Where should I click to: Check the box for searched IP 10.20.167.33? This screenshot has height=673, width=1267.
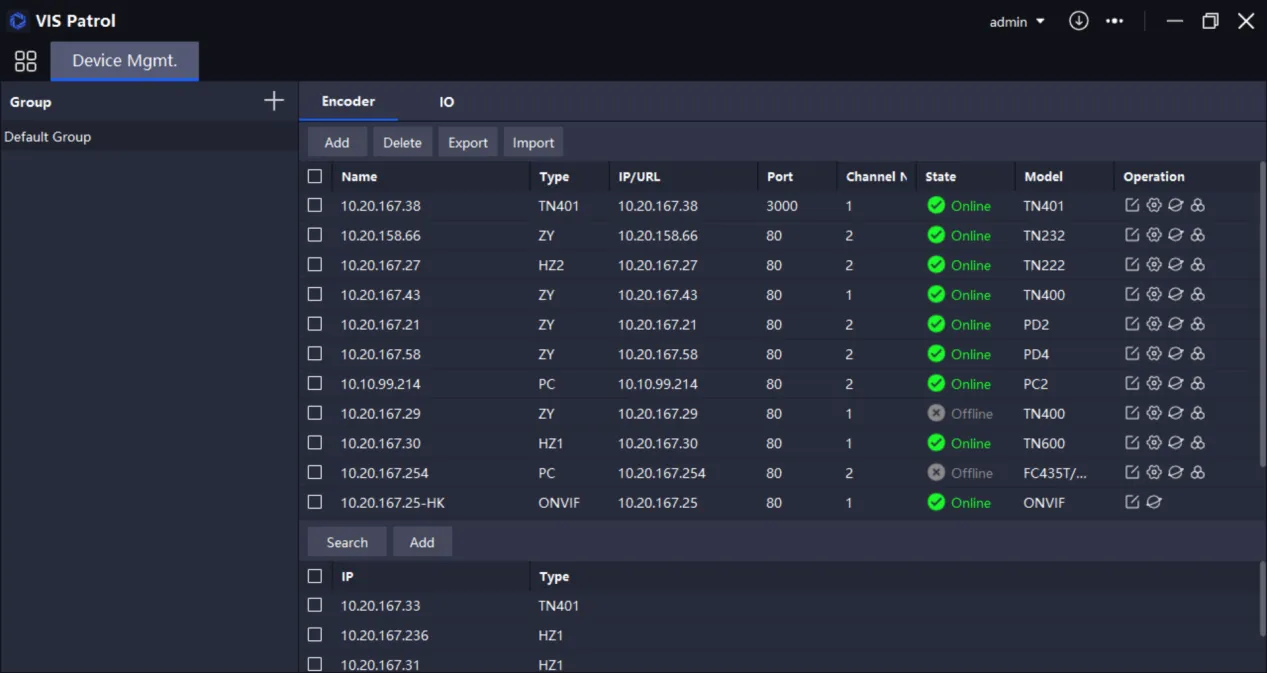pyautogui.click(x=315, y=605)
